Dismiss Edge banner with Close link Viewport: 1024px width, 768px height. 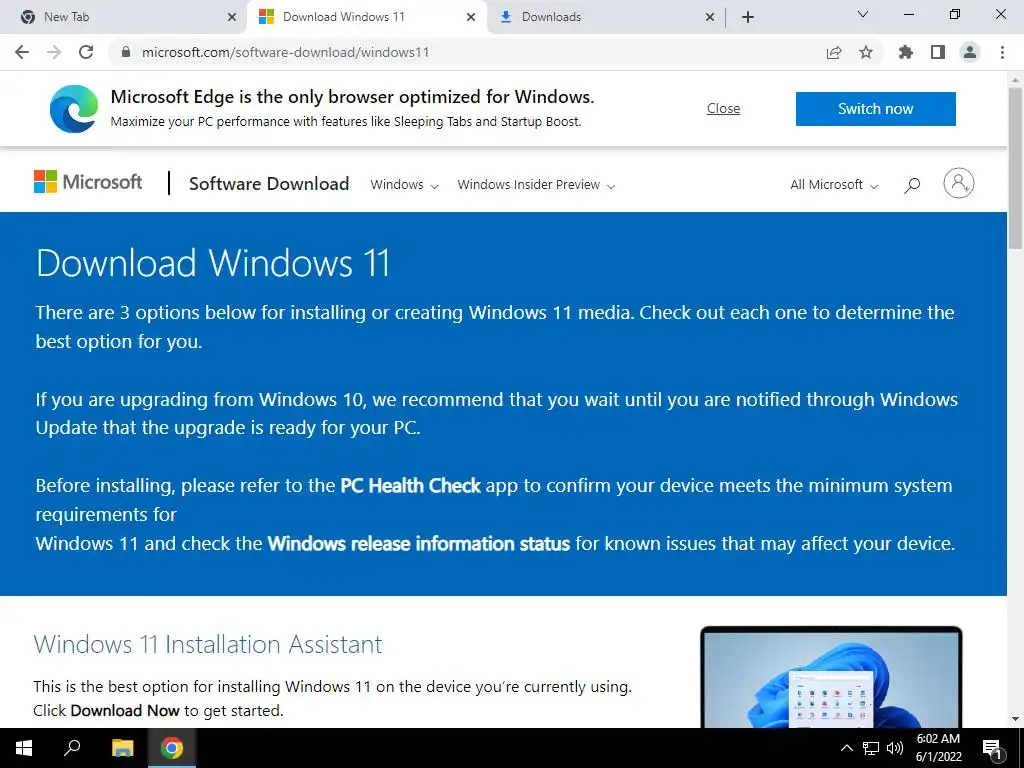pyautogui.click(x=724, y=108)
